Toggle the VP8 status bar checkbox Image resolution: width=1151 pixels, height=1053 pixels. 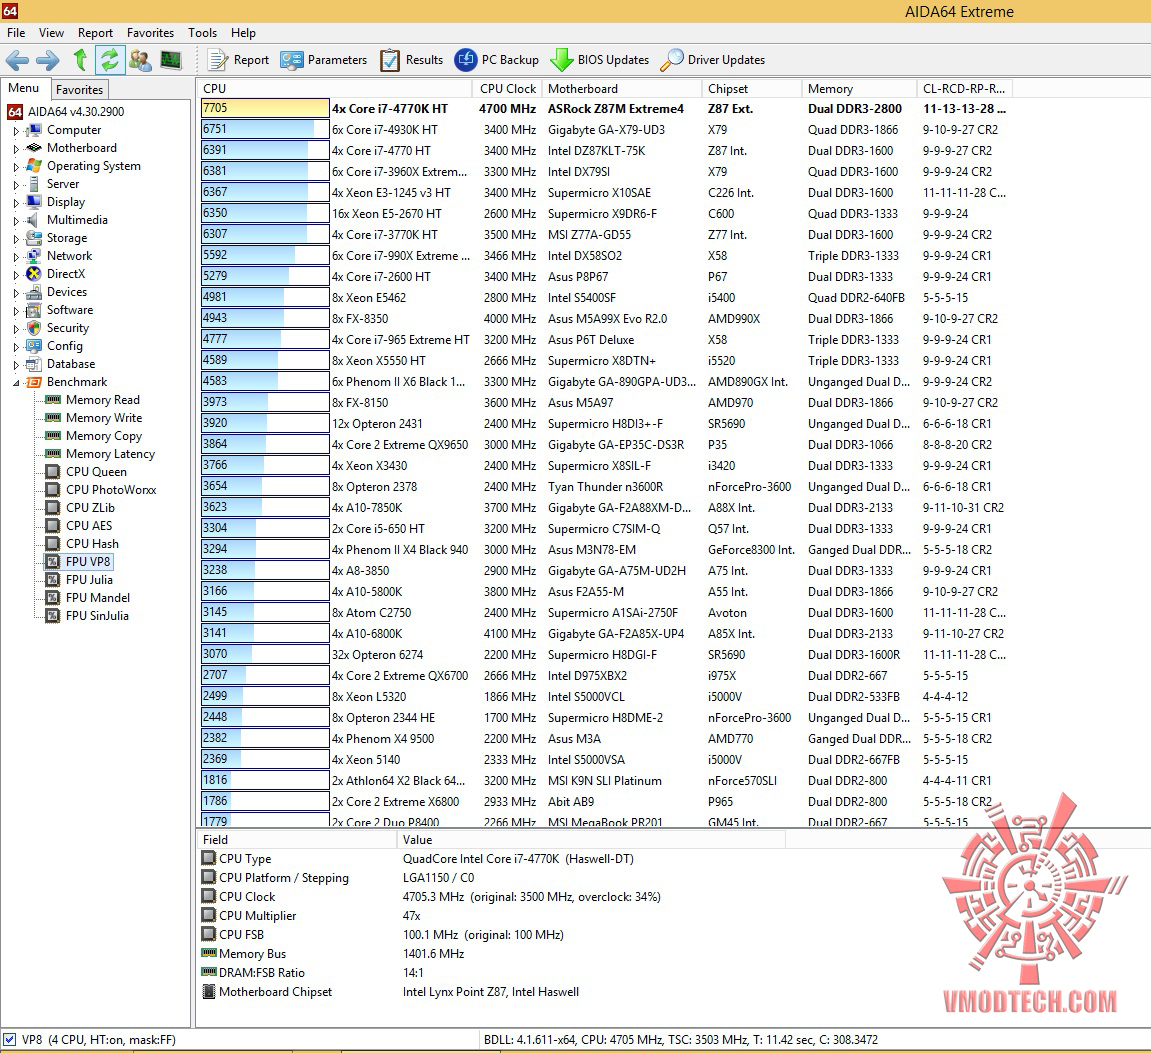[10, 1040]
